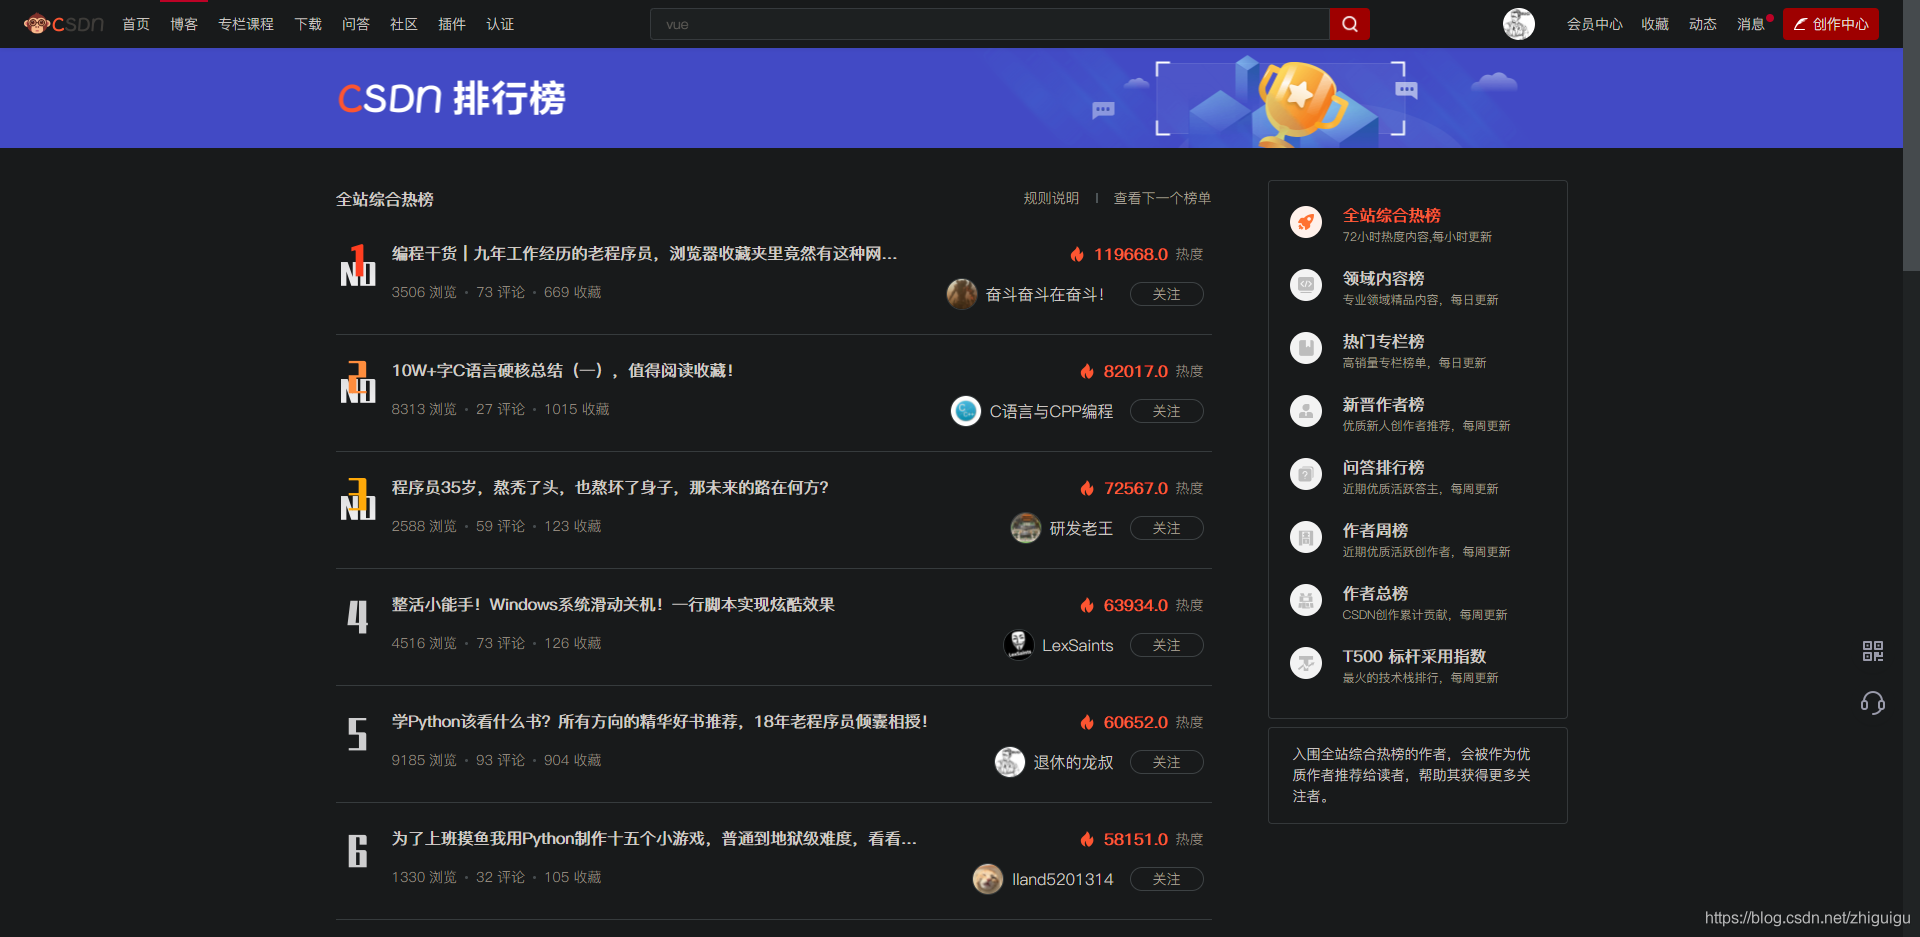Click the avatar of 退休的龙叔
The height and width of the screenshot is (937, 1920).
[x=1010, y=762]
